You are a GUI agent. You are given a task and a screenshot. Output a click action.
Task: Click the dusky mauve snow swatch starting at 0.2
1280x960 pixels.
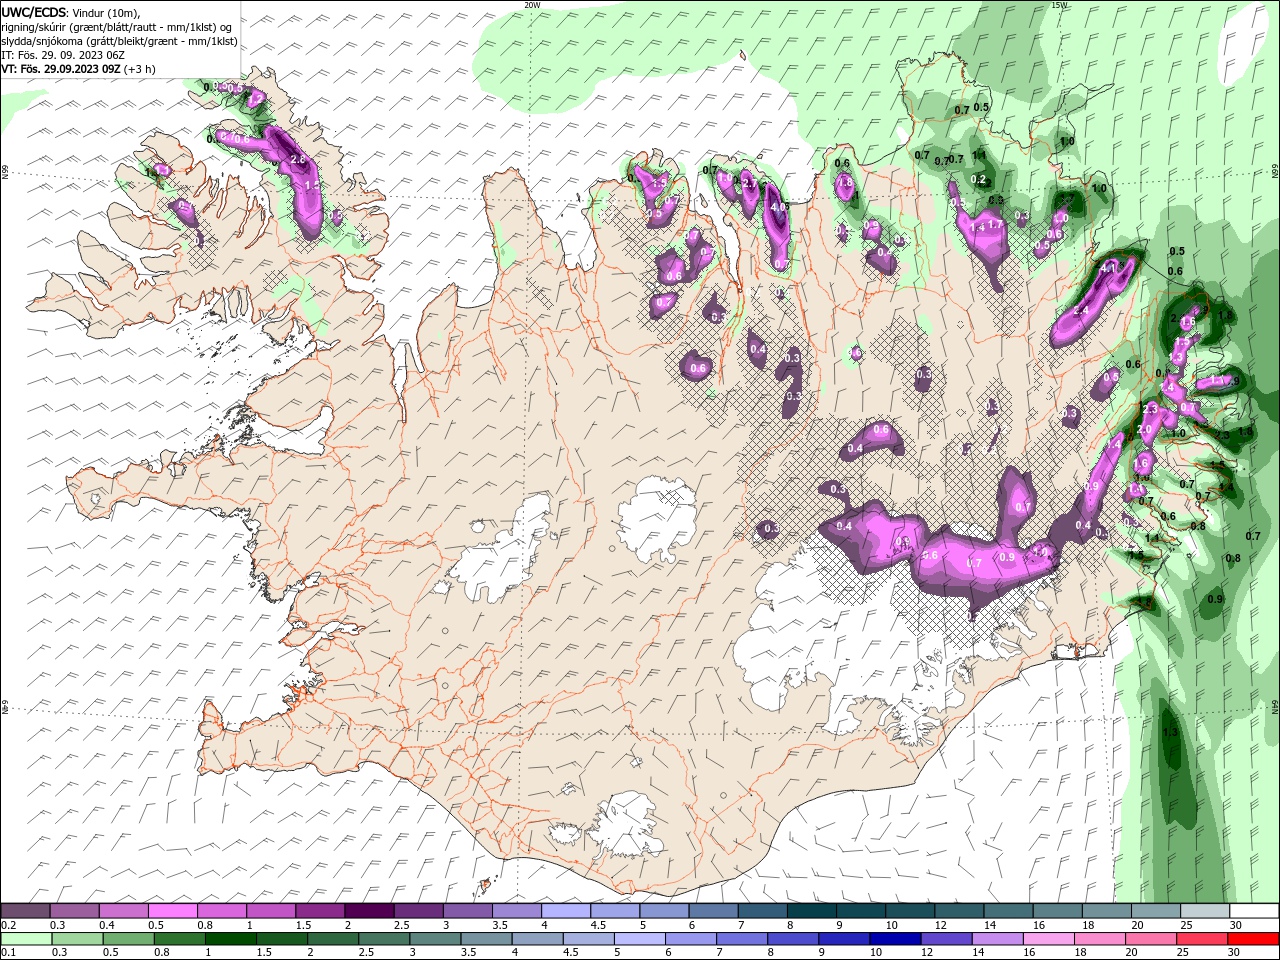click(25, 911)
